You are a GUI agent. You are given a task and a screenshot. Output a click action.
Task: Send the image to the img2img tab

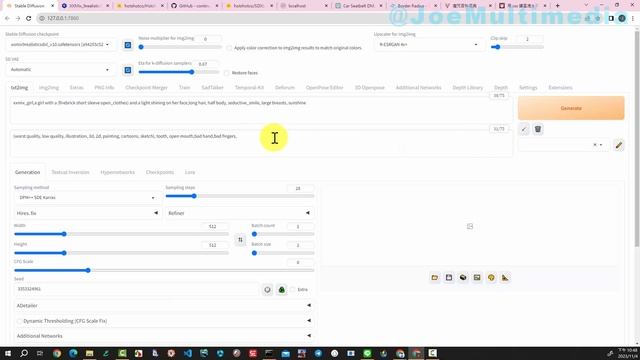[477, 278]
